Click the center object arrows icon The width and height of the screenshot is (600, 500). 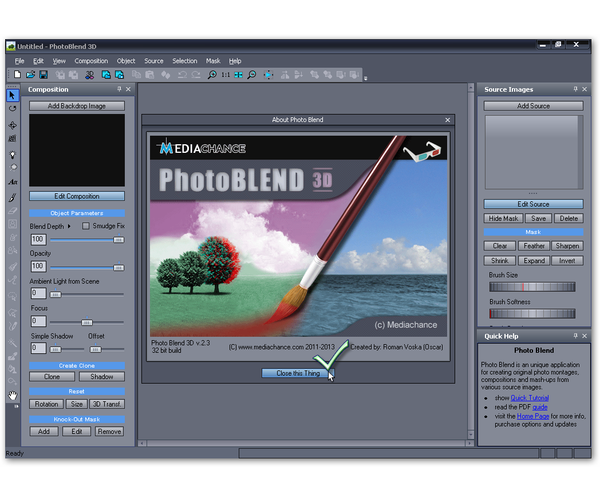click(269, 75)
